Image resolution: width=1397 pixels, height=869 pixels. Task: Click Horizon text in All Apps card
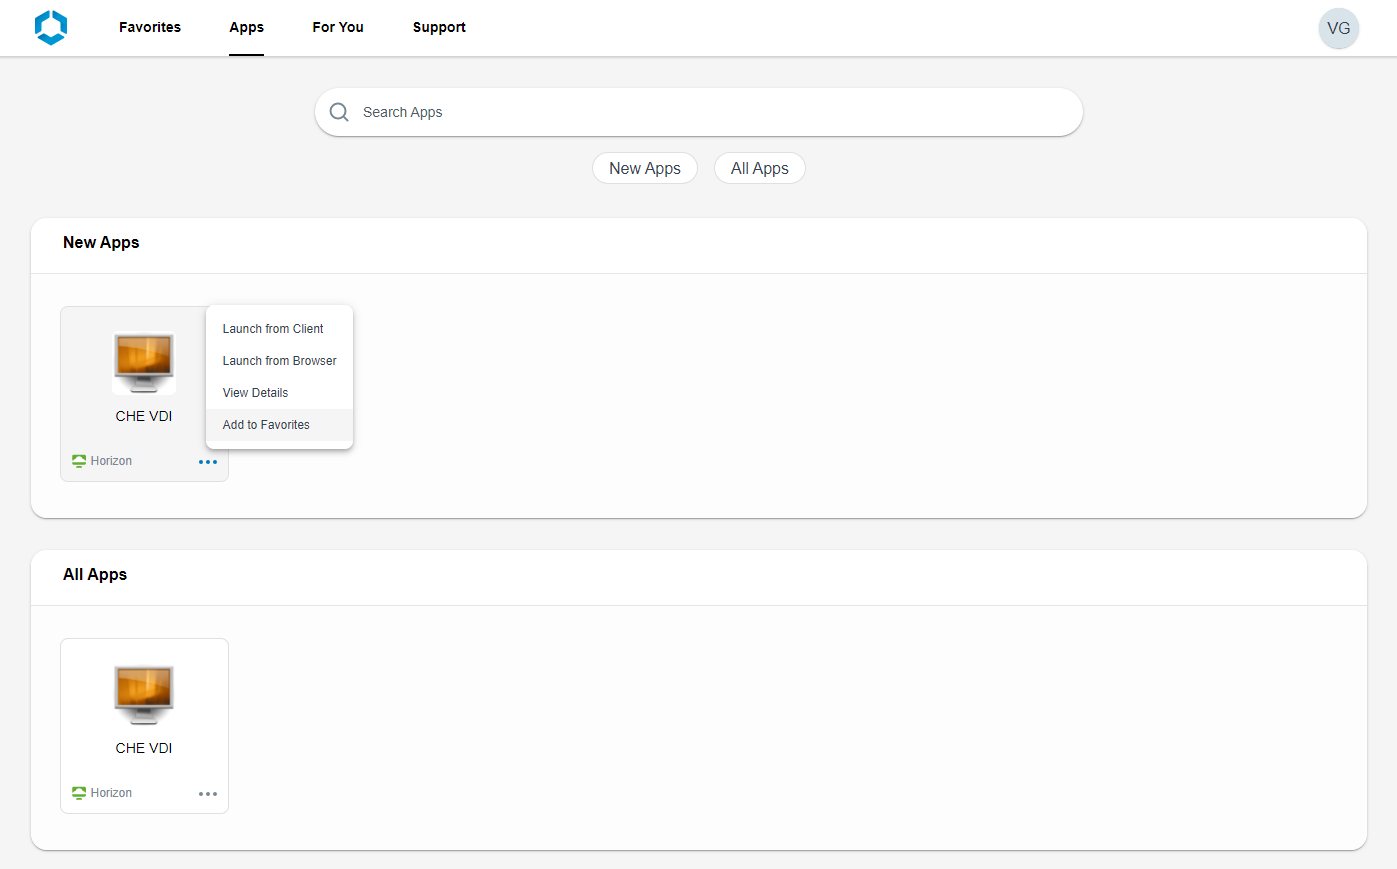(111, 793)
